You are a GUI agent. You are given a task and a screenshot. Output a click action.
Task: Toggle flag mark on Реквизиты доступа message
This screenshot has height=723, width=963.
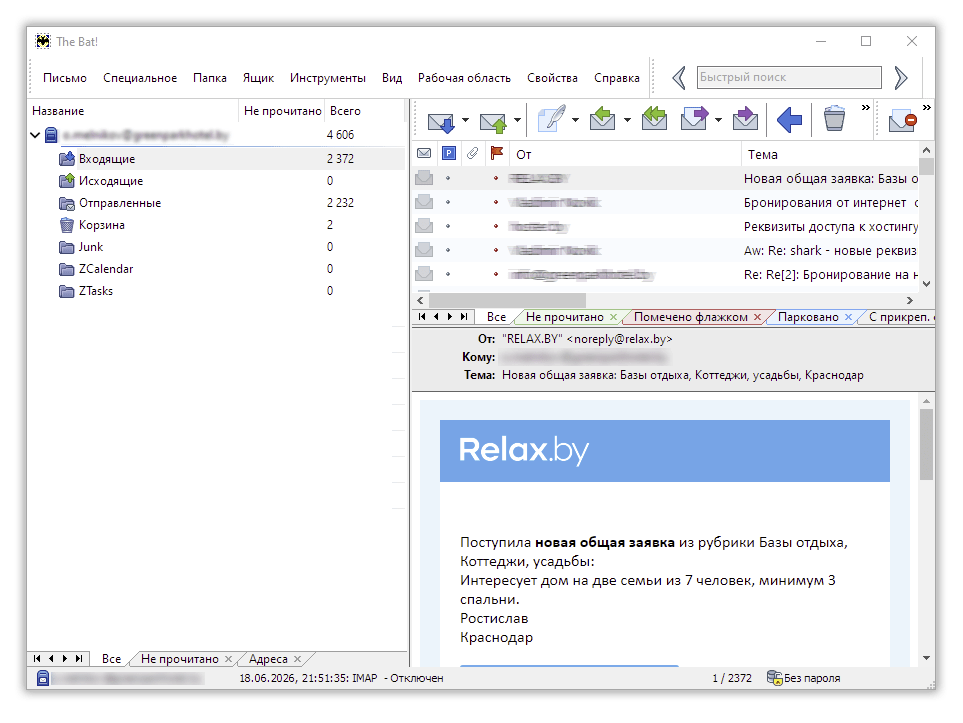pos(496,227)
